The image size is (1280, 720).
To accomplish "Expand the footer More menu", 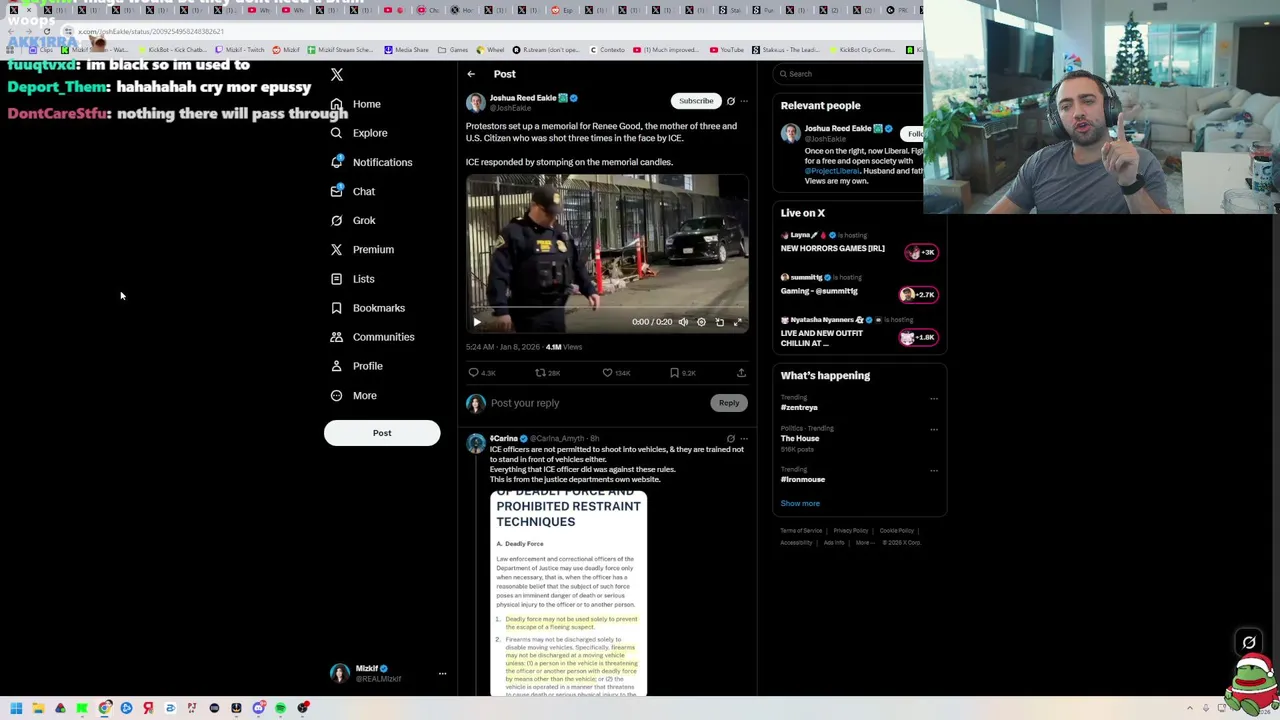I will coord(865,543).
